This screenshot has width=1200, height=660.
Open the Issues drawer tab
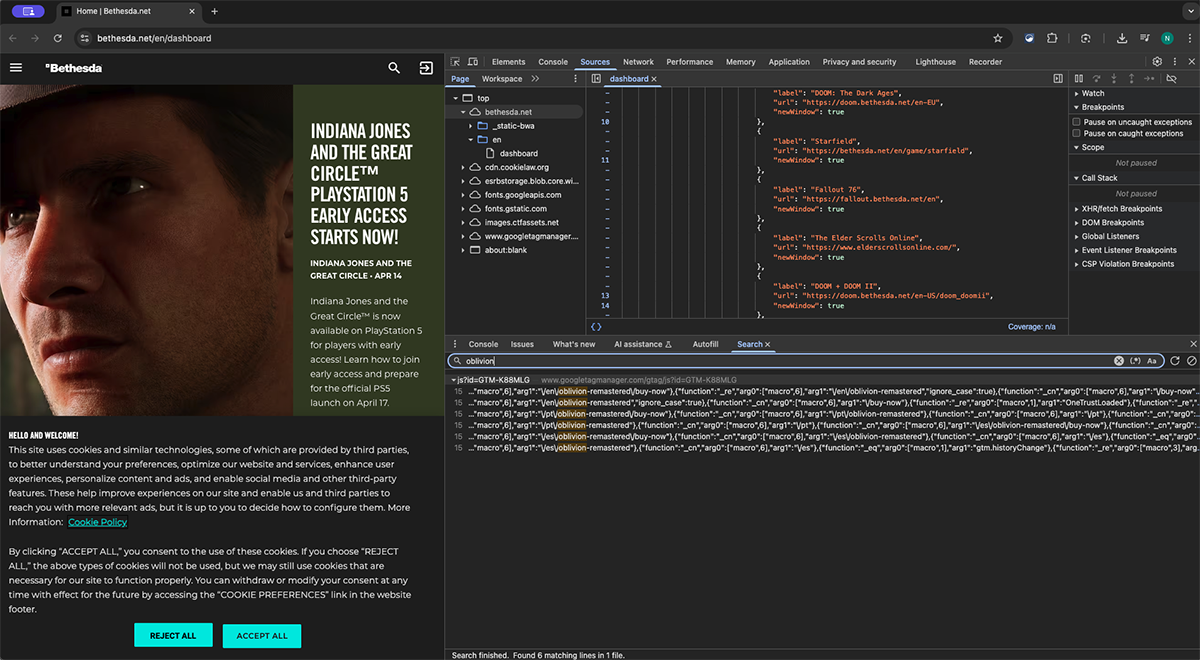[x=522, y=344]
